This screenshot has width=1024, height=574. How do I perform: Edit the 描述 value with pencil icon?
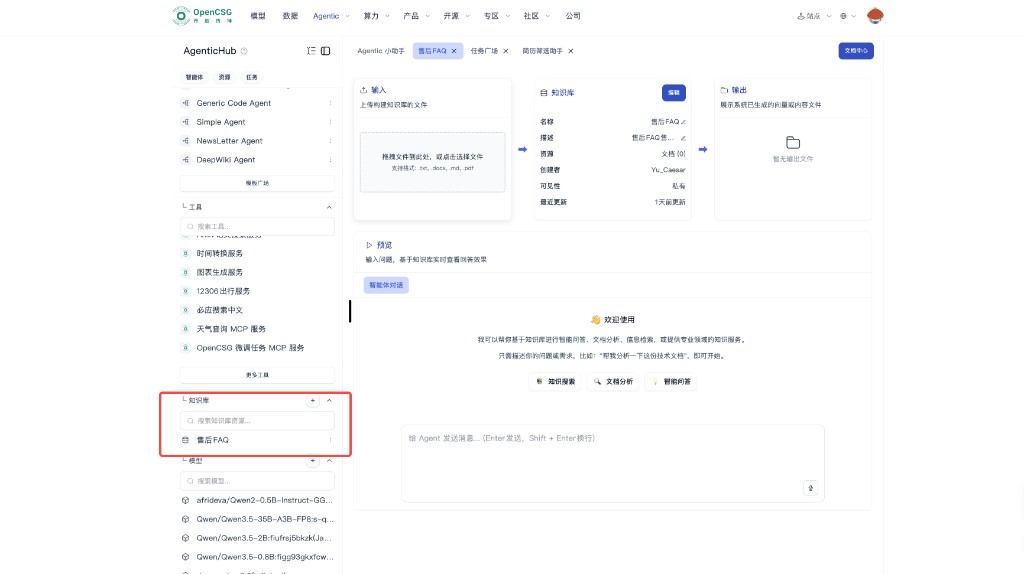[x=683, y=138]
